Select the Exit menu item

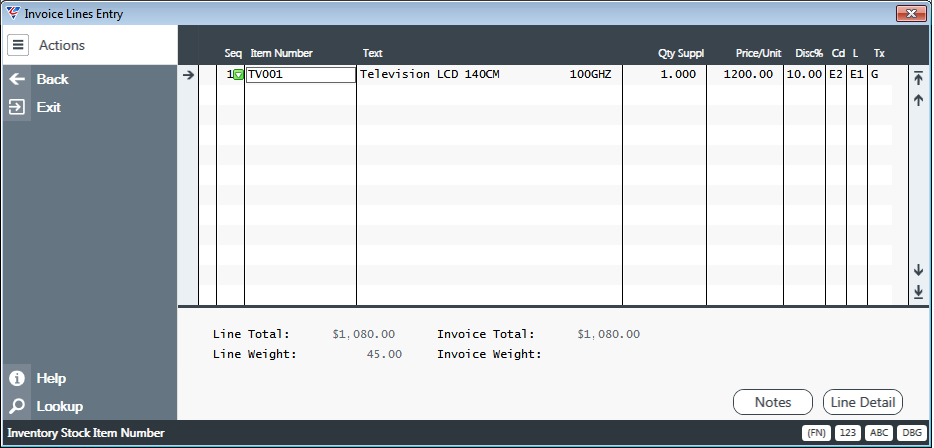[49, 107]
